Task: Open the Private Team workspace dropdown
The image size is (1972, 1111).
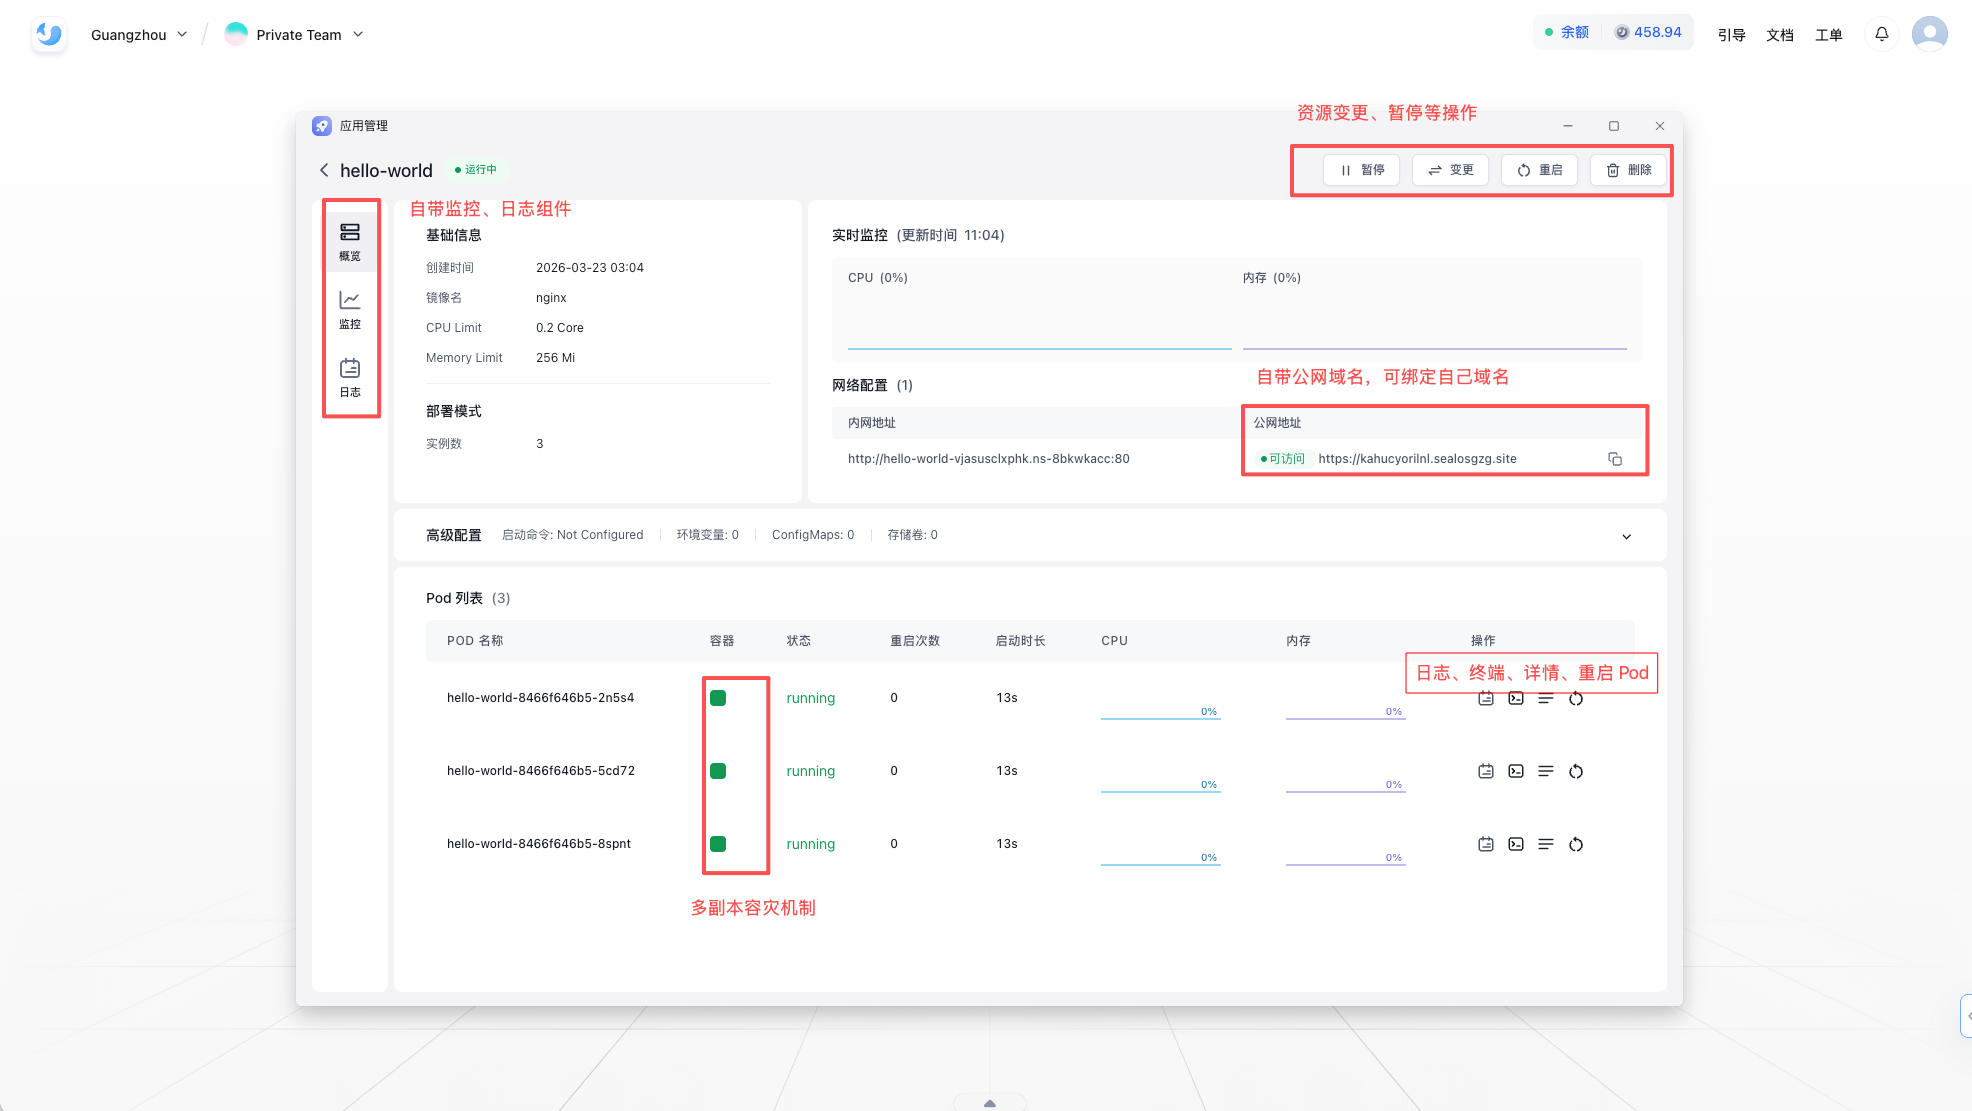Action: click(x=294, y=35)
